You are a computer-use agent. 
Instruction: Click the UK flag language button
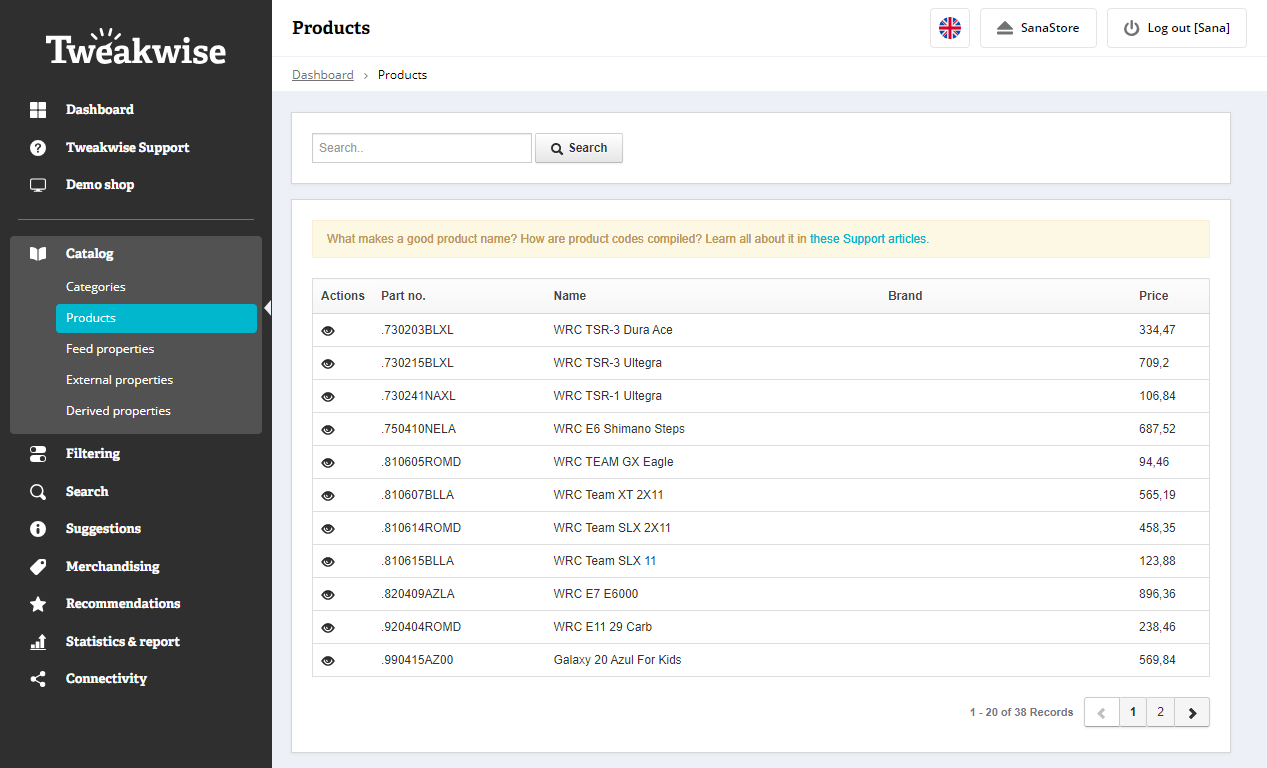coord(950,28)
